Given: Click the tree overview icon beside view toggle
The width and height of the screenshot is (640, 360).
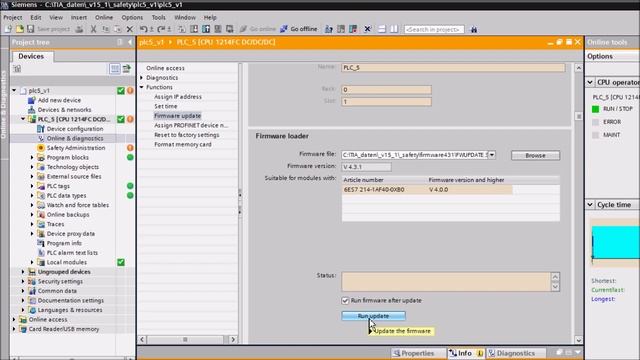Looking at the screenshot, I should coord(127,69).
